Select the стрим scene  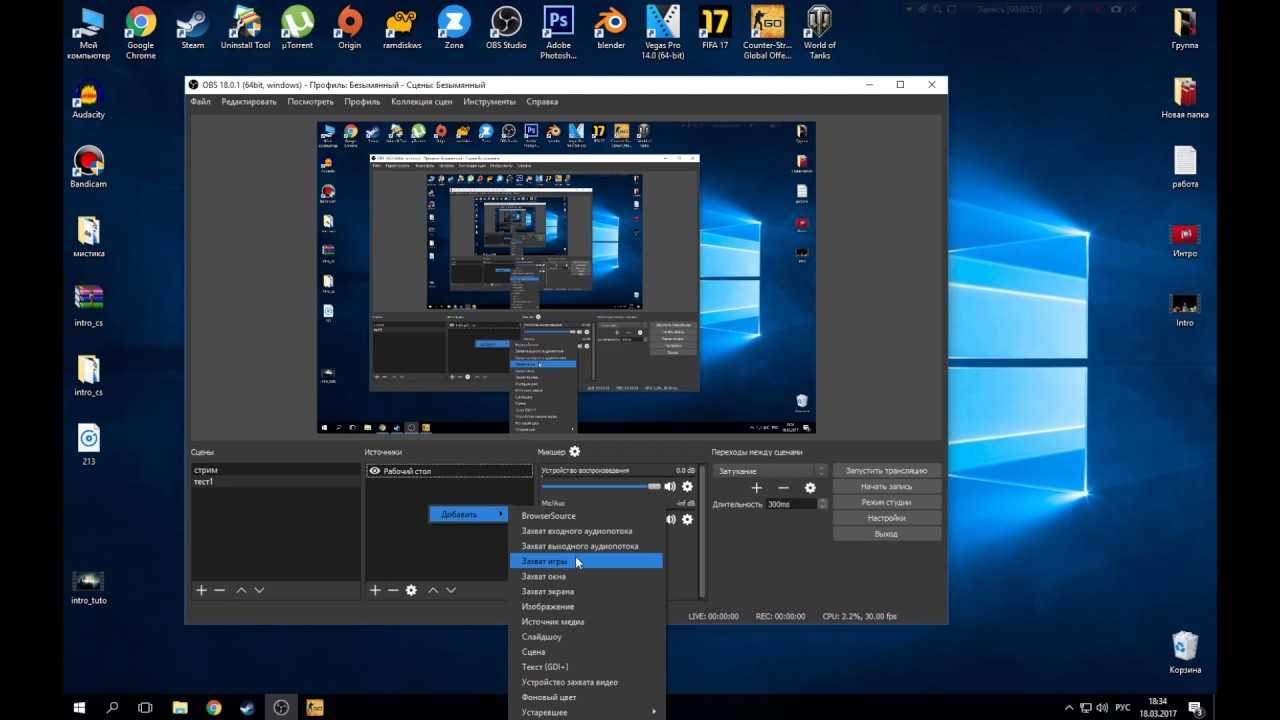pyautogui.click(x=275, y=470)
